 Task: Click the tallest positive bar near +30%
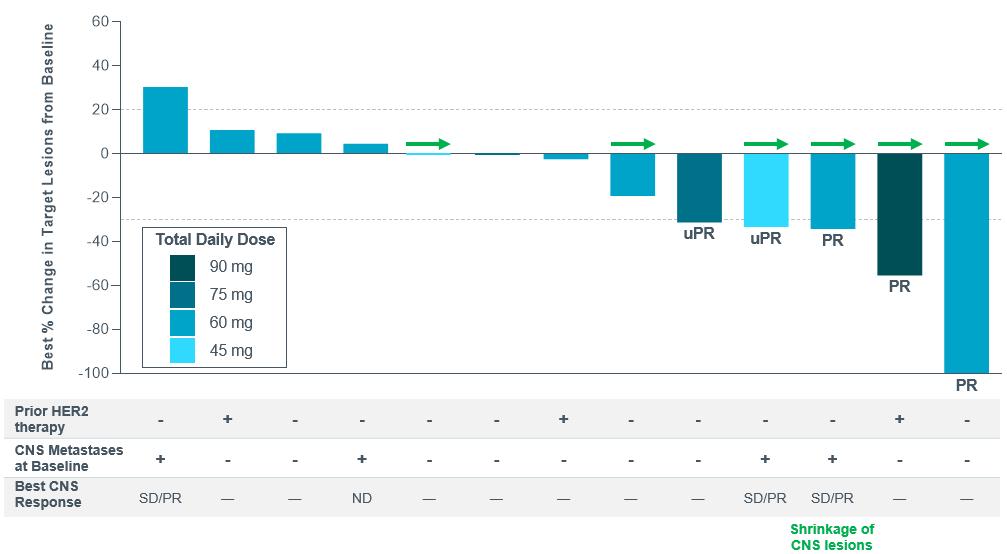(x=165, y=120)
